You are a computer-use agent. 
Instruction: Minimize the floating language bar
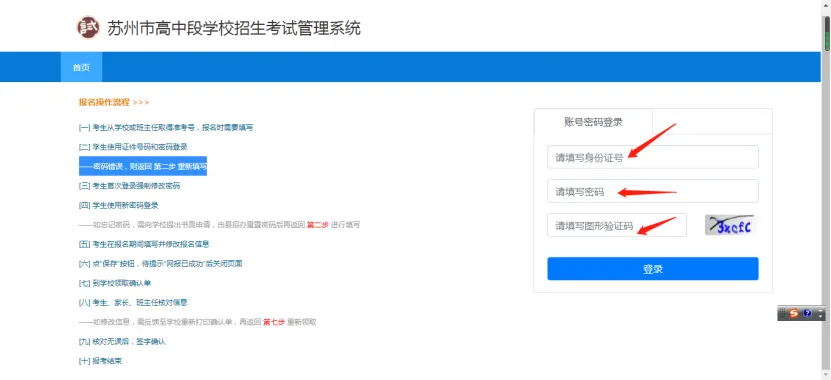[821, 311]
